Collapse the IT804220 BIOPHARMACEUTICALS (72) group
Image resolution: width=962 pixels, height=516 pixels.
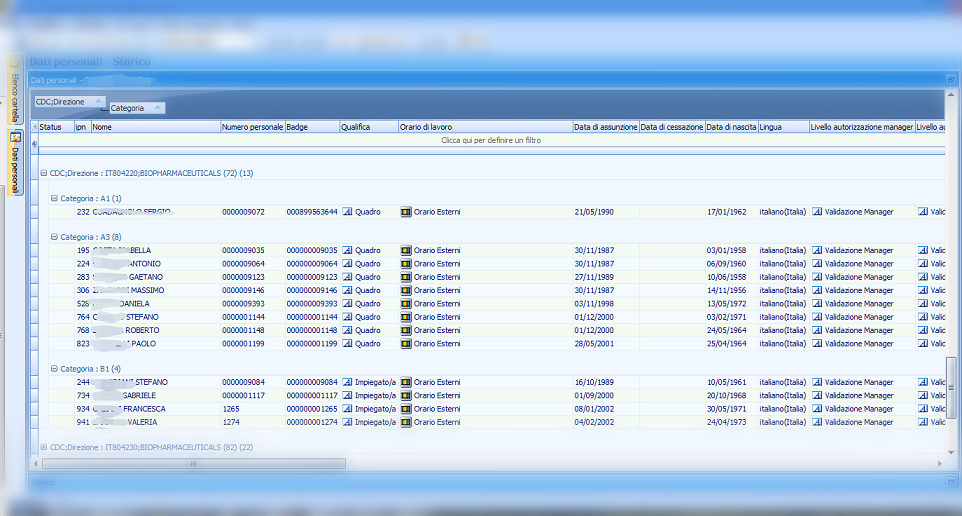[43, 173]
